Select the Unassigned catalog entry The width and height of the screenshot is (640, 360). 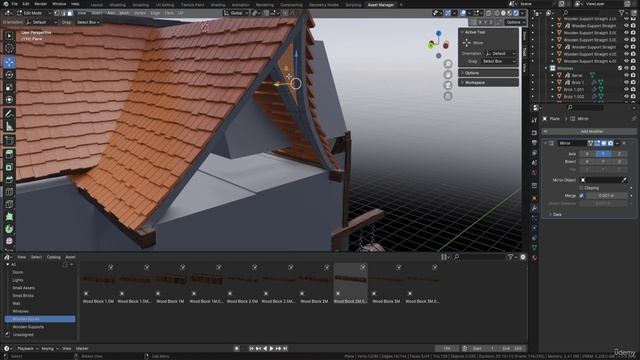[23, 335]
